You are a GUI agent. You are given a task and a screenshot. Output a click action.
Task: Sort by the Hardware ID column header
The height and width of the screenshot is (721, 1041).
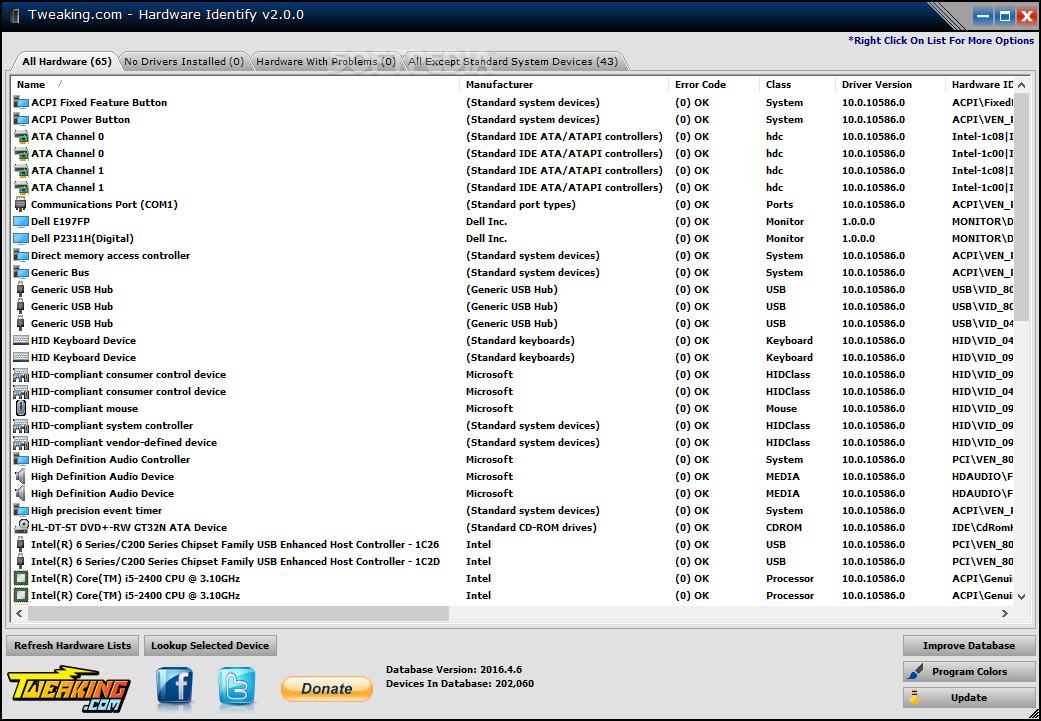tap(980, 84)
